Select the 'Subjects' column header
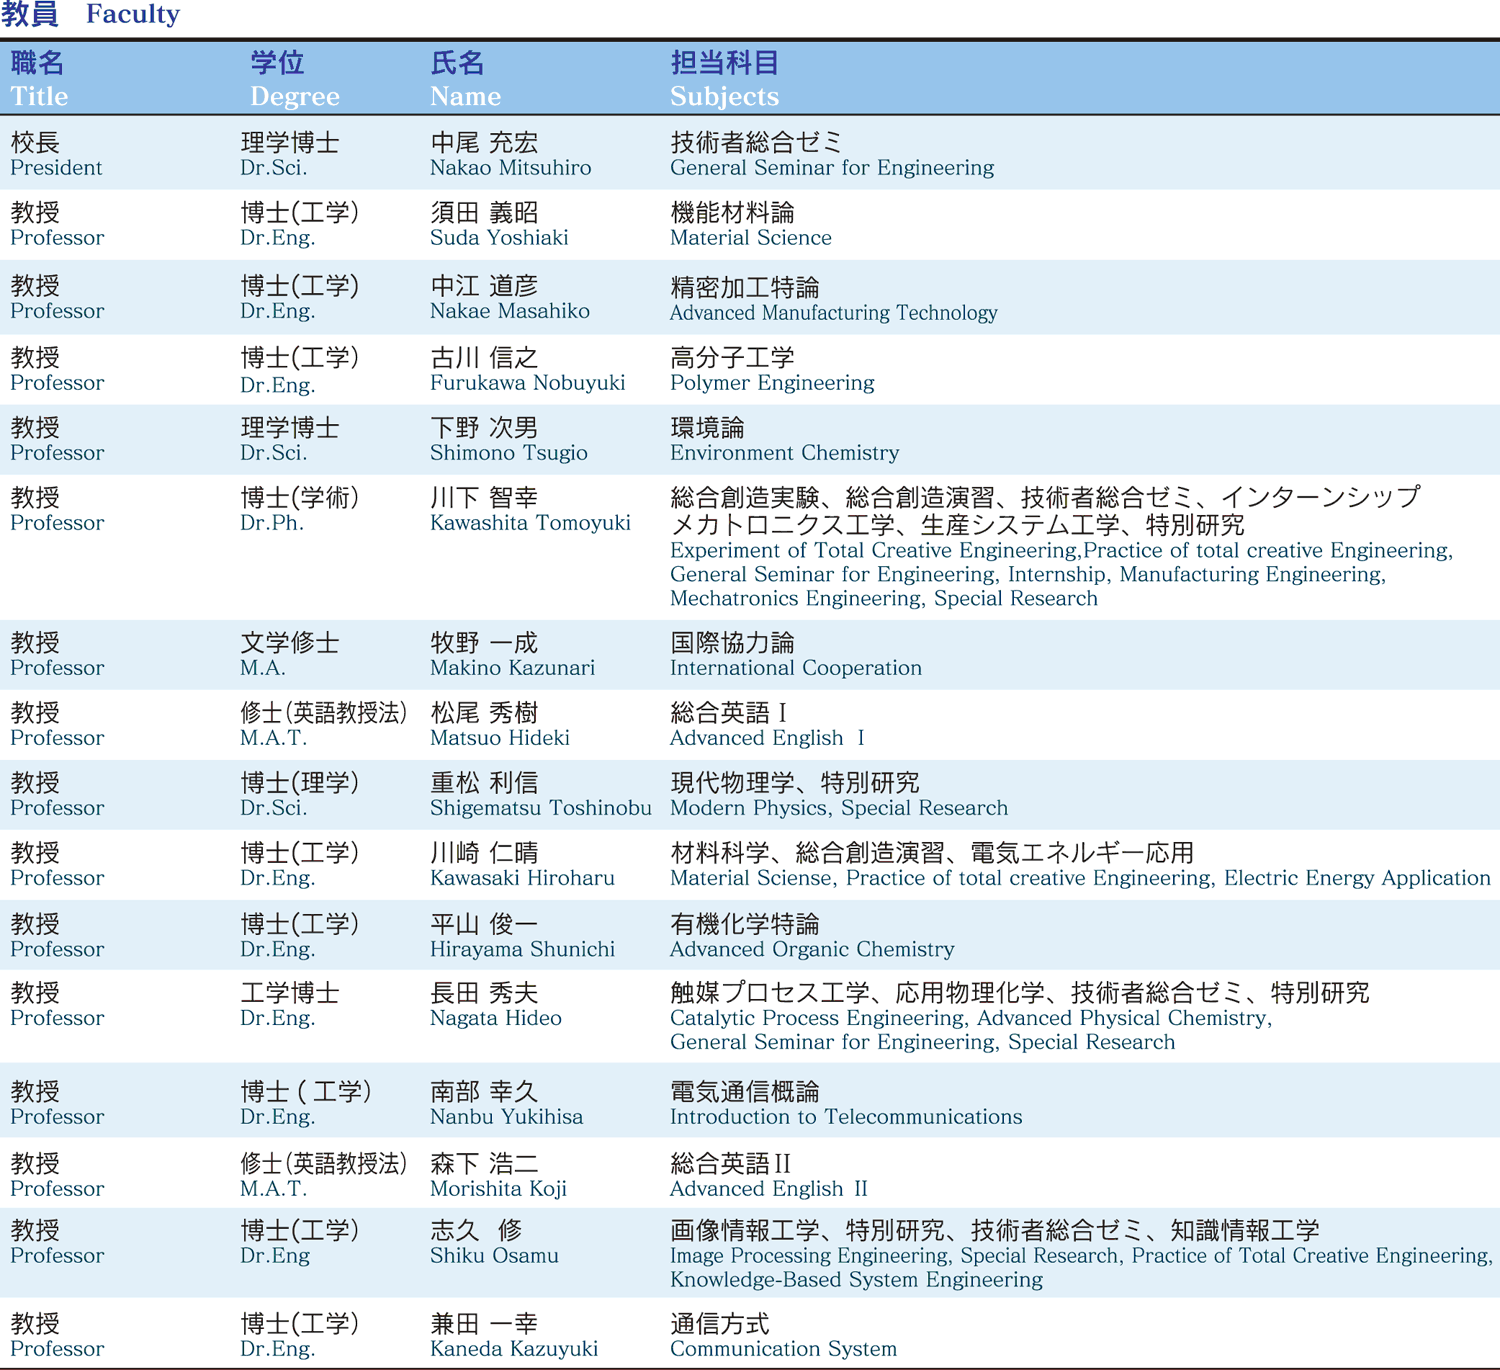This screenshot has height=1370, width=1500. pos(724,97)
